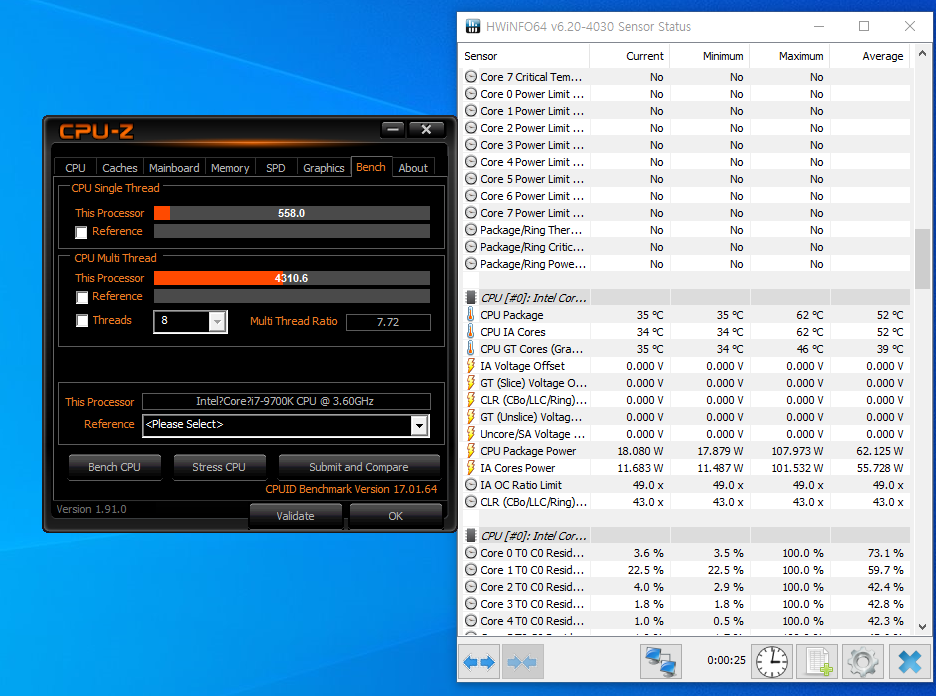
Task: Click the Minimum column header
Action: tap(710, 56)
